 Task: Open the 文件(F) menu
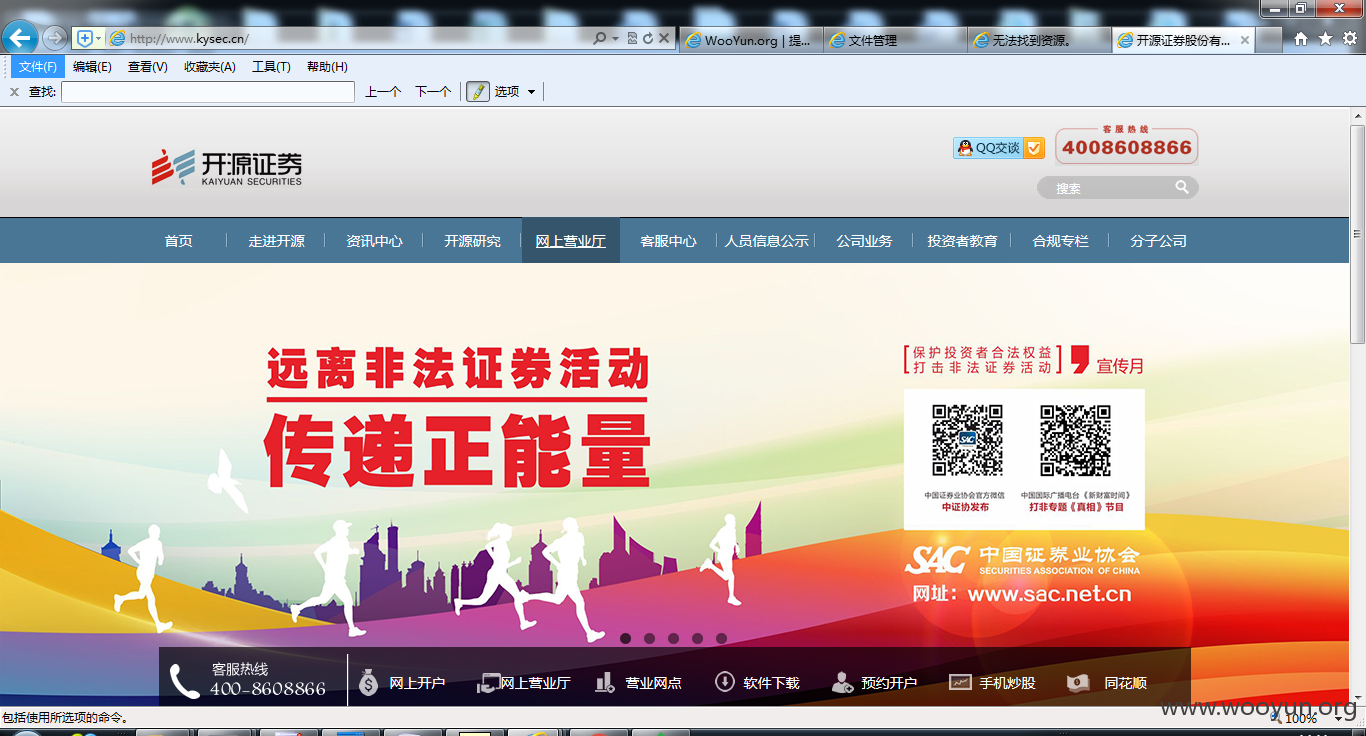[x=38, y=66]
